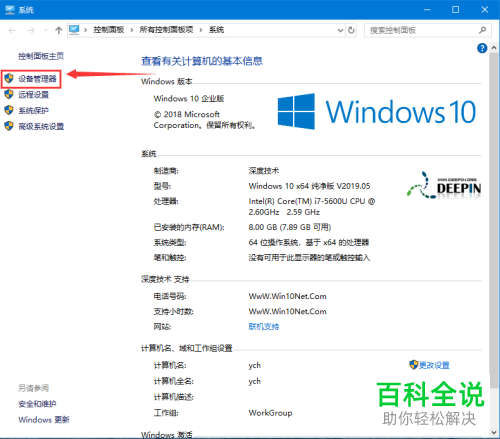Image resolution: width=500 pixels, height=439 pixels.
Task: Click the search magnifier icon
Action: pos(482,30)
